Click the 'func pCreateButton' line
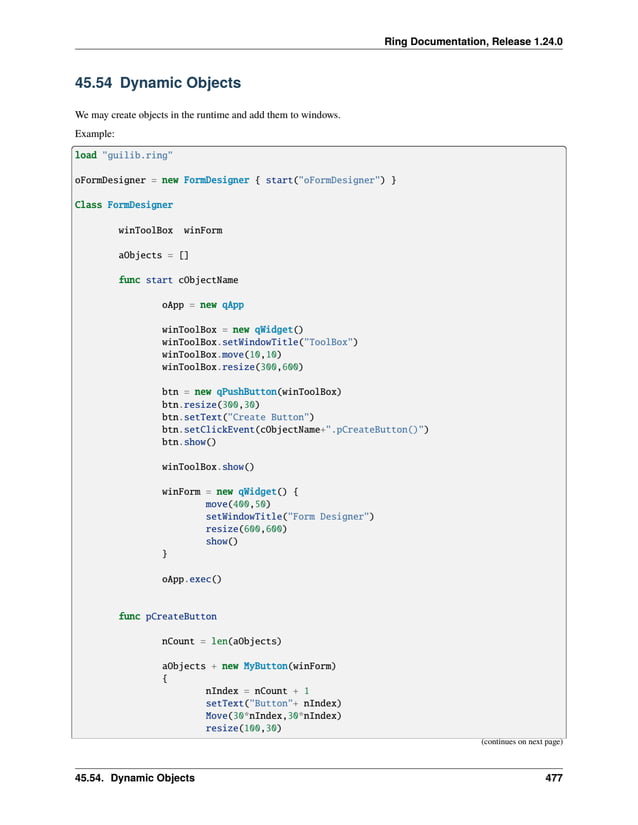This screenshot has height=825, width=638. [167, 616]
